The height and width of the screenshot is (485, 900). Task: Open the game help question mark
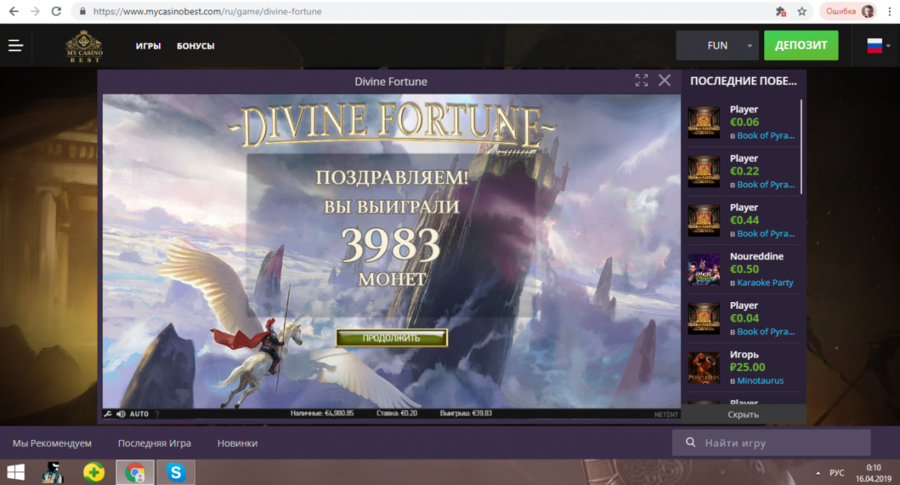click(157, 414)
